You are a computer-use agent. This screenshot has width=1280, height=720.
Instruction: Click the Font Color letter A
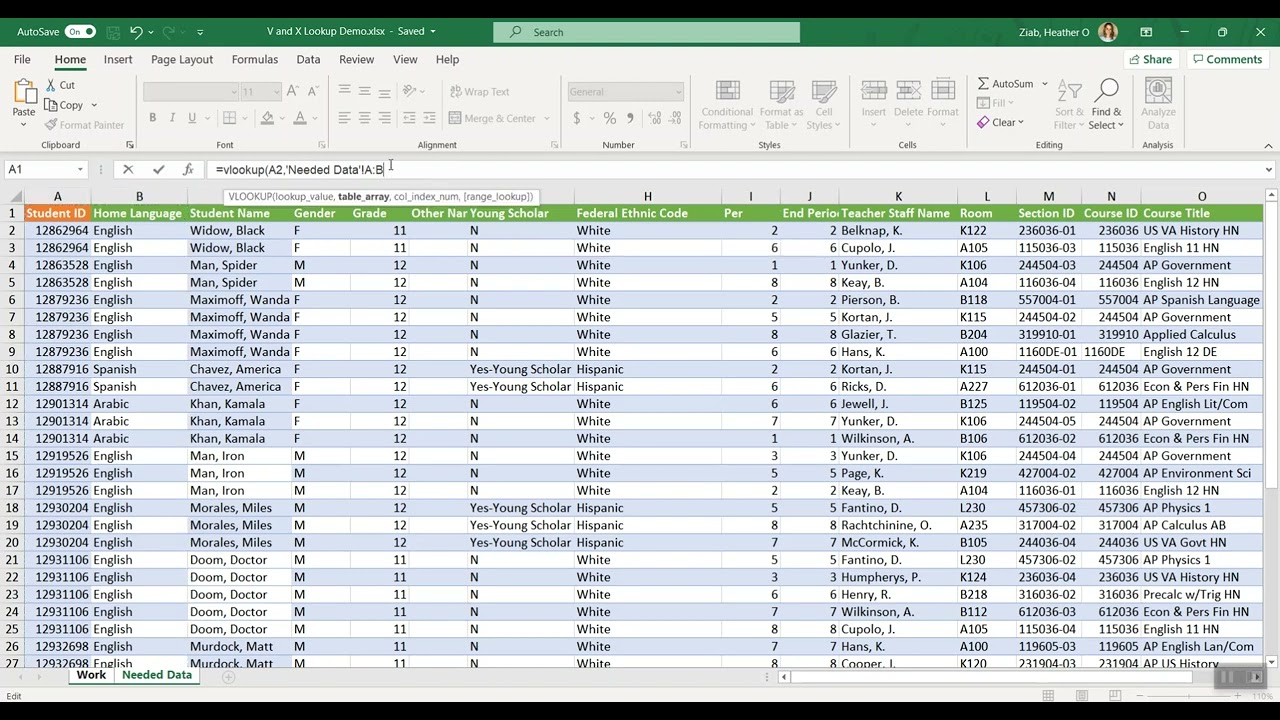pos(299,118)
